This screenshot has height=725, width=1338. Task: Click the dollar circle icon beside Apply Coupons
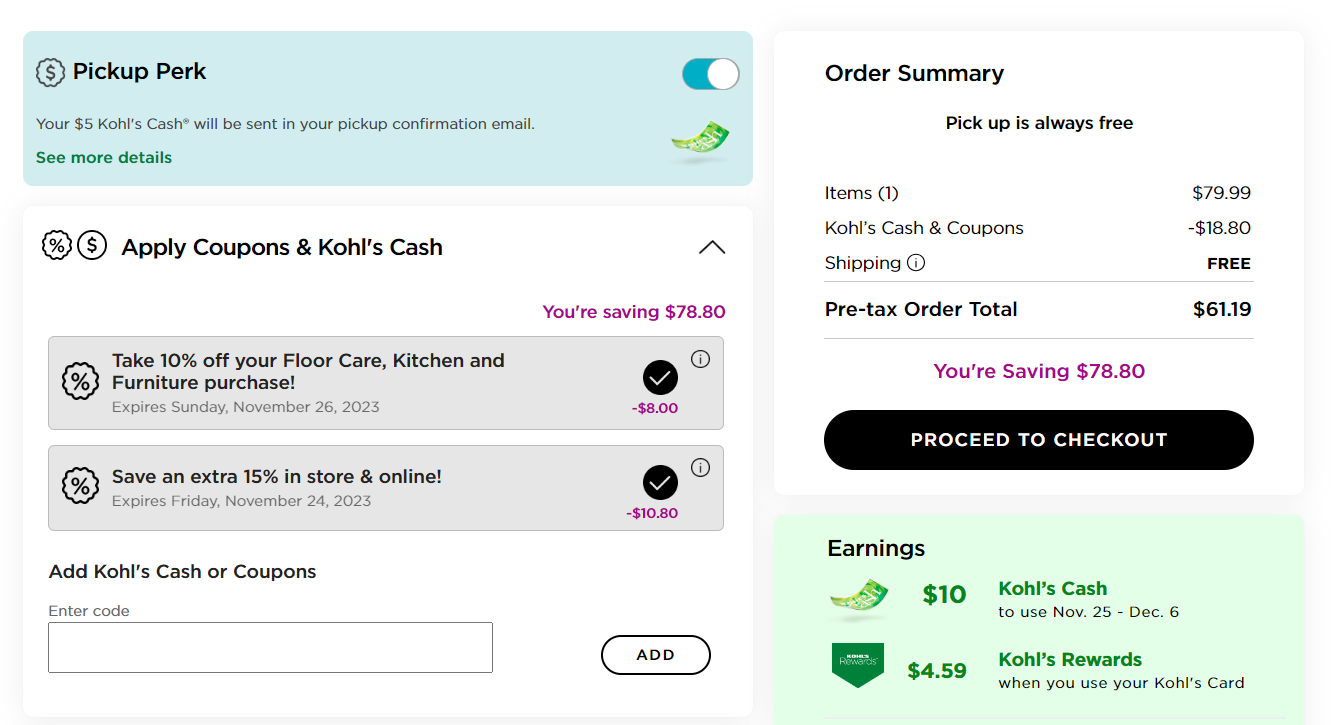point(92,245)
